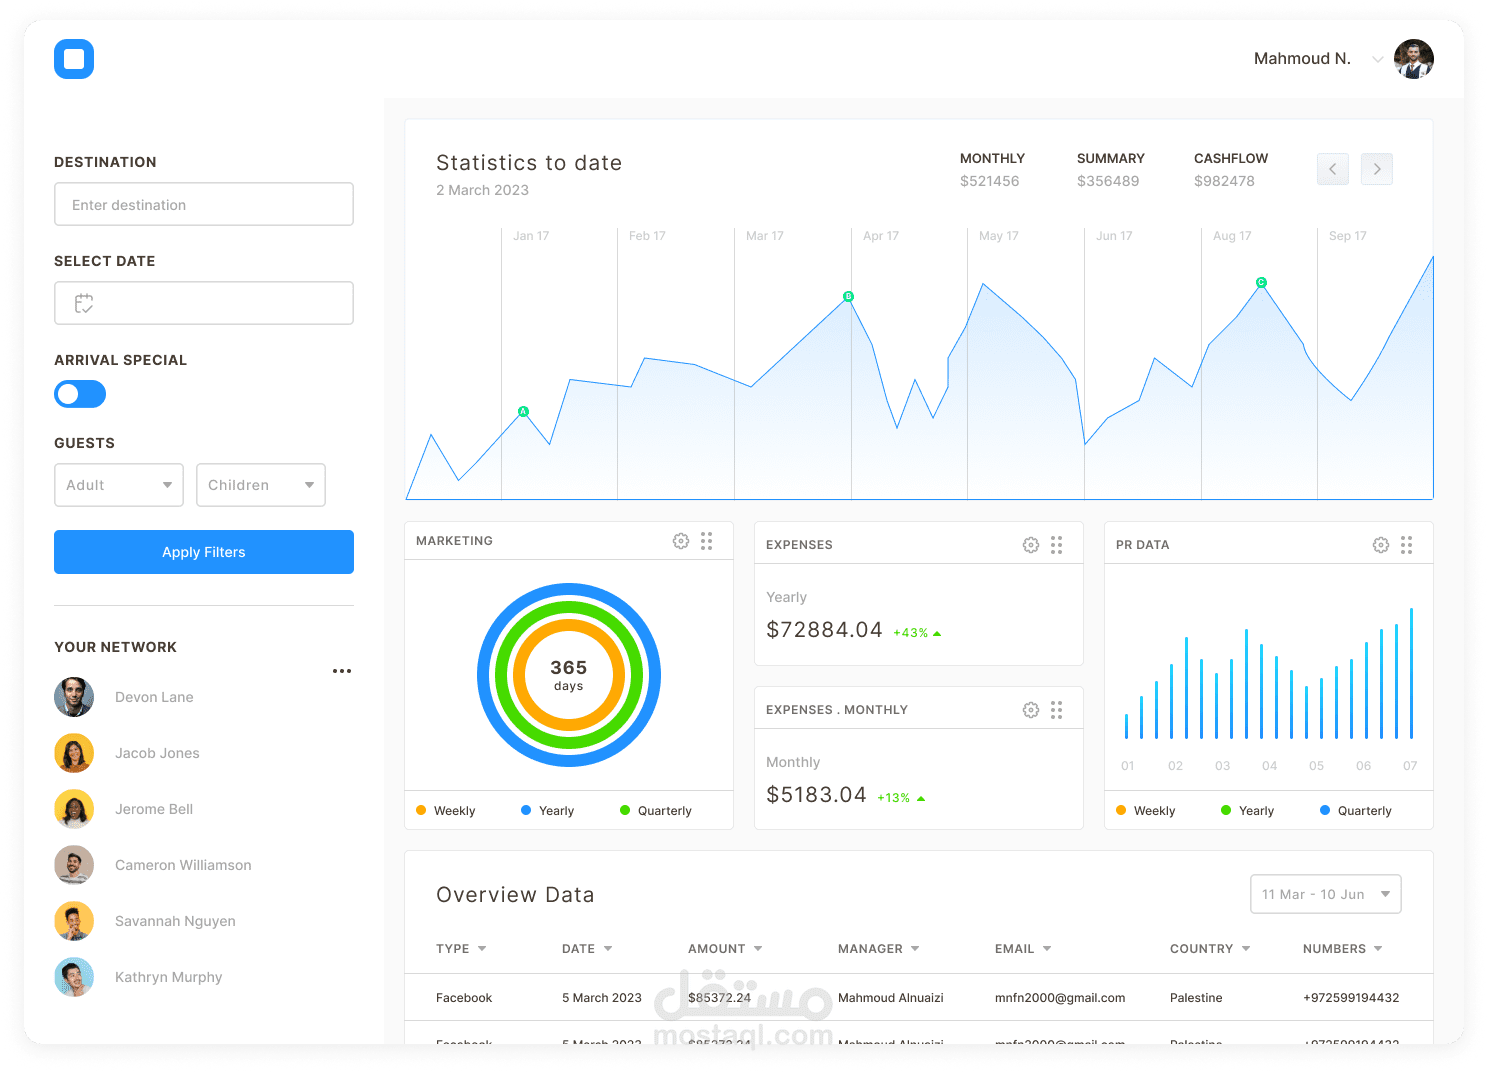This screenshot has height=1072, width=1488.
Task: Select the Summary $356489 stat
Action: pyautogui.click(x=1110, y=170)
